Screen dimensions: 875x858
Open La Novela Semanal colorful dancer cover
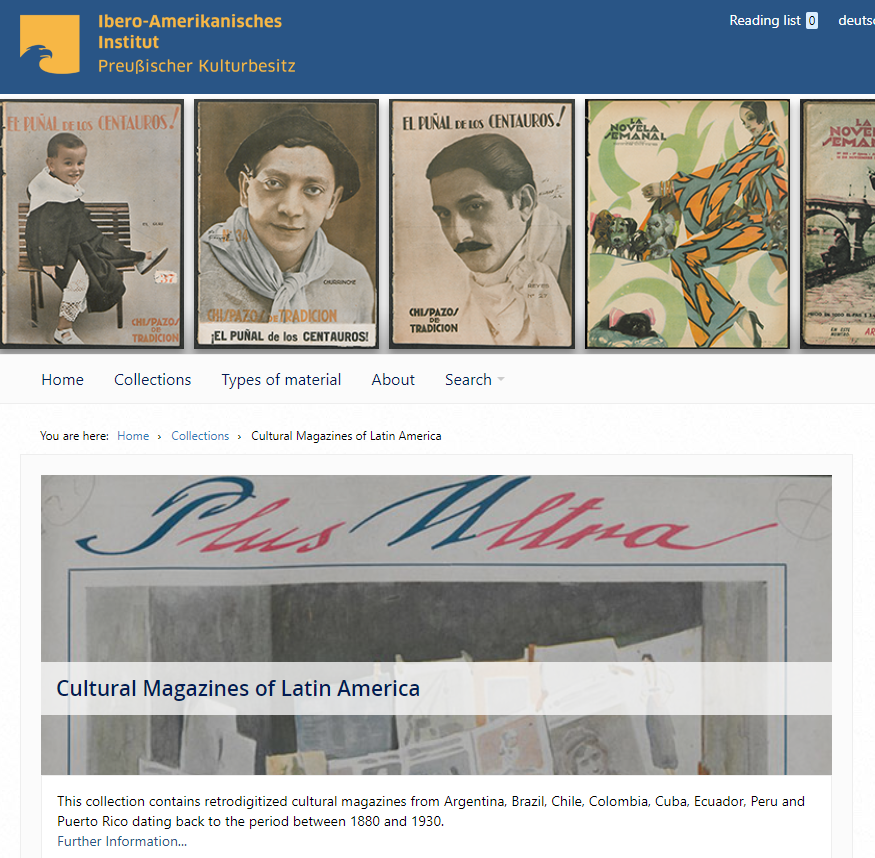(688, 224)
